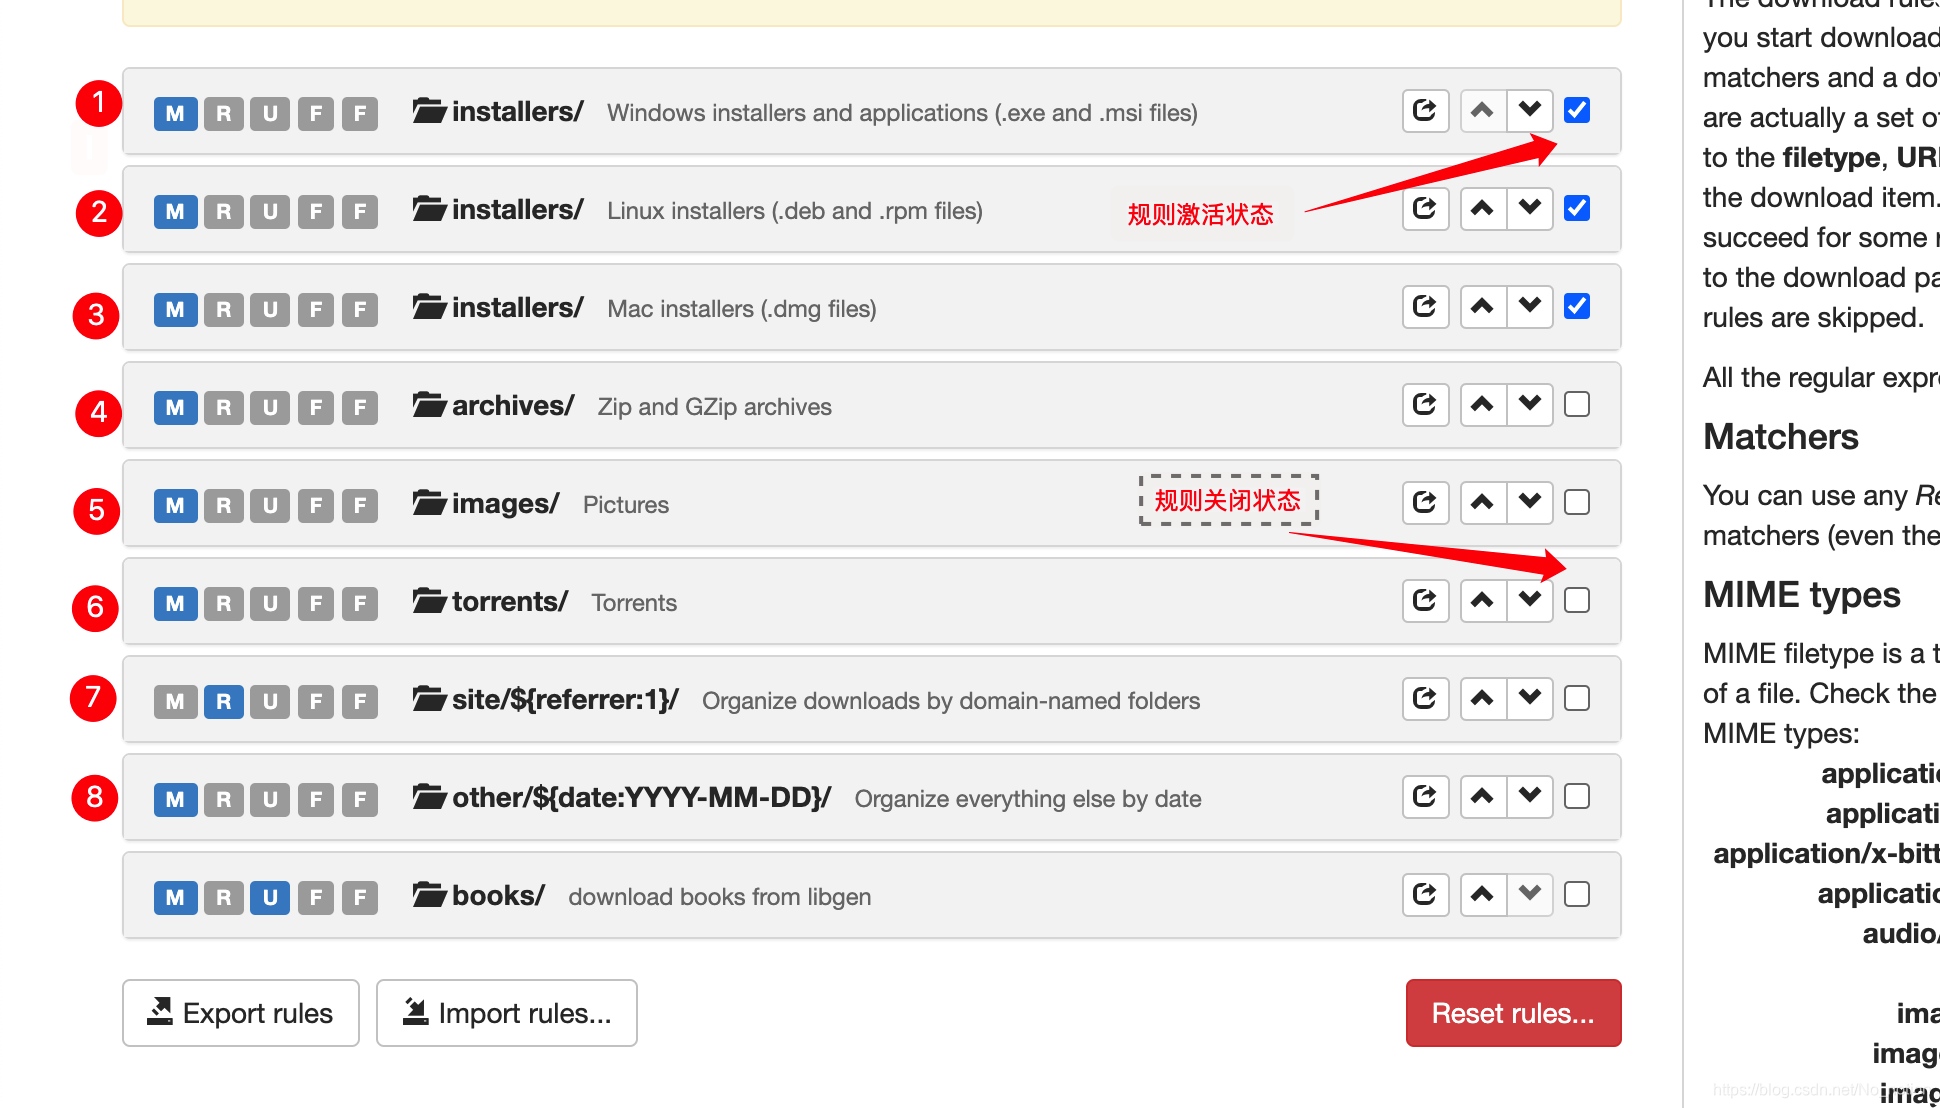Move images/ rule up using chevron

pyautogui.click(x=1482, y=502)
